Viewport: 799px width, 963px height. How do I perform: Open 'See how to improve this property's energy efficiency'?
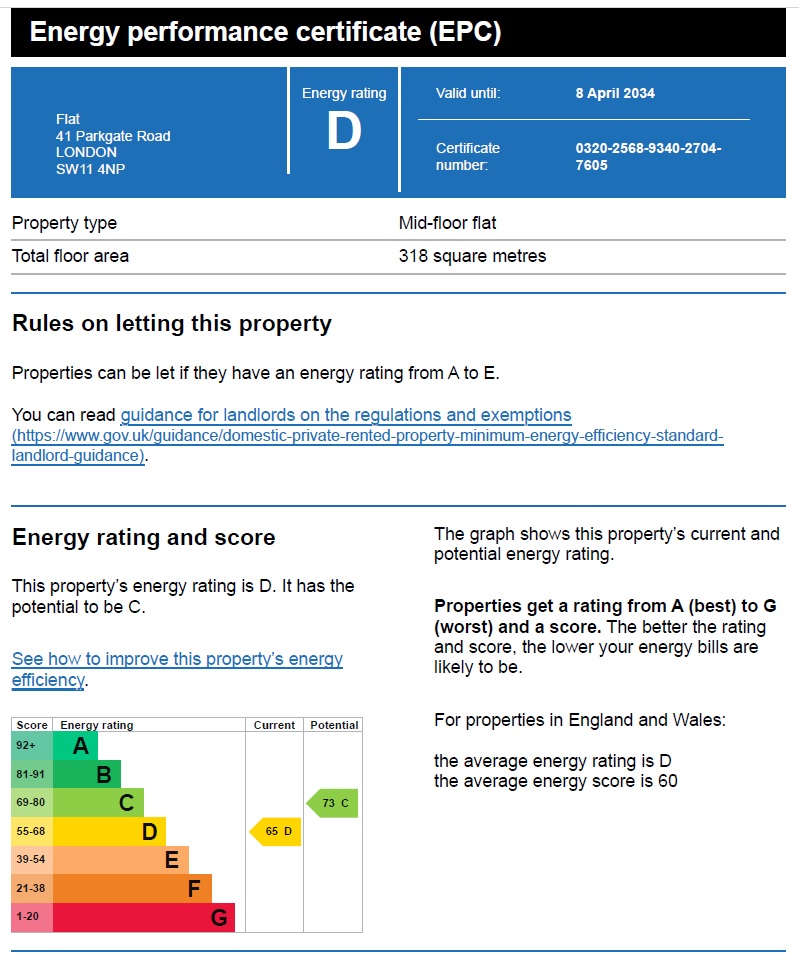tap(177, 660)
